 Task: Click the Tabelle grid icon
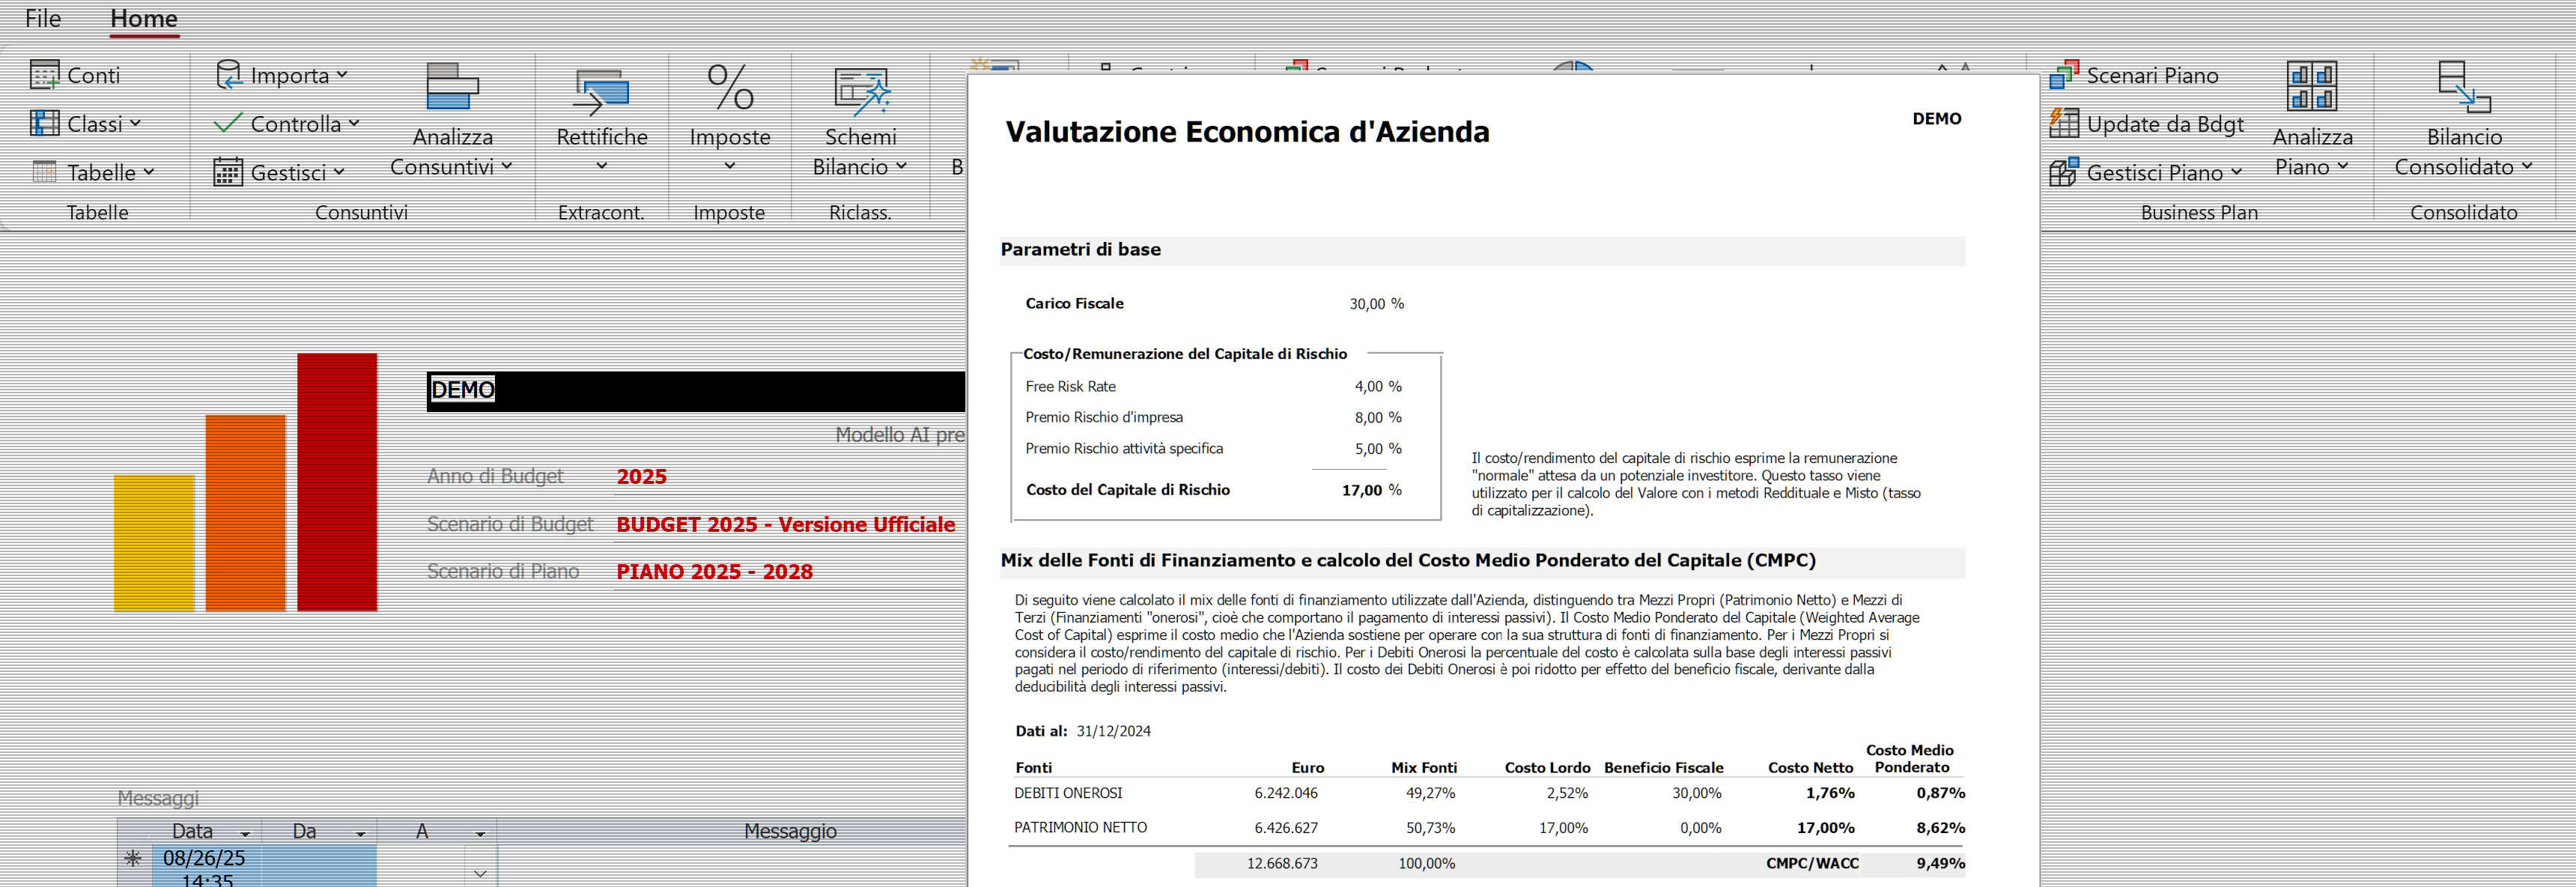pos(45,172)
